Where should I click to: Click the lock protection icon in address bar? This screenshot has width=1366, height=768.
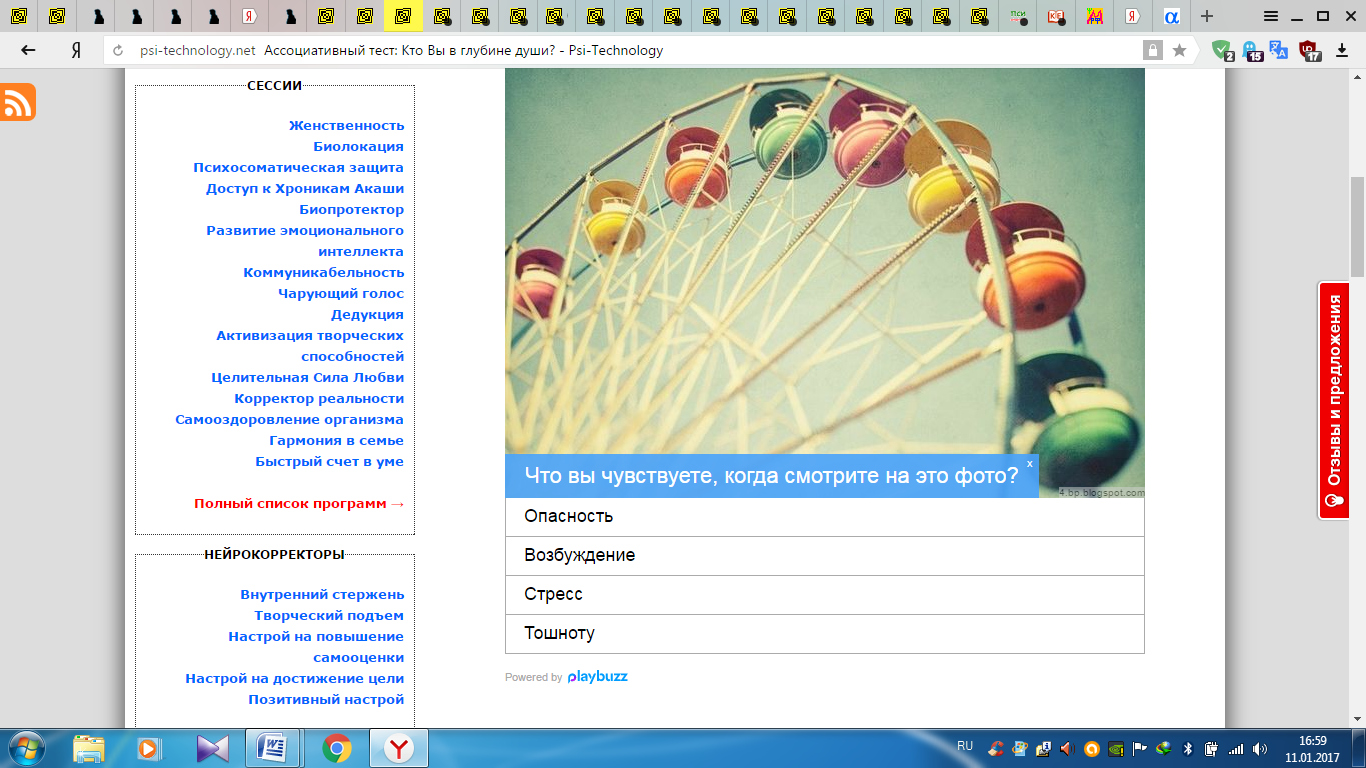[x=1153, y=50]
